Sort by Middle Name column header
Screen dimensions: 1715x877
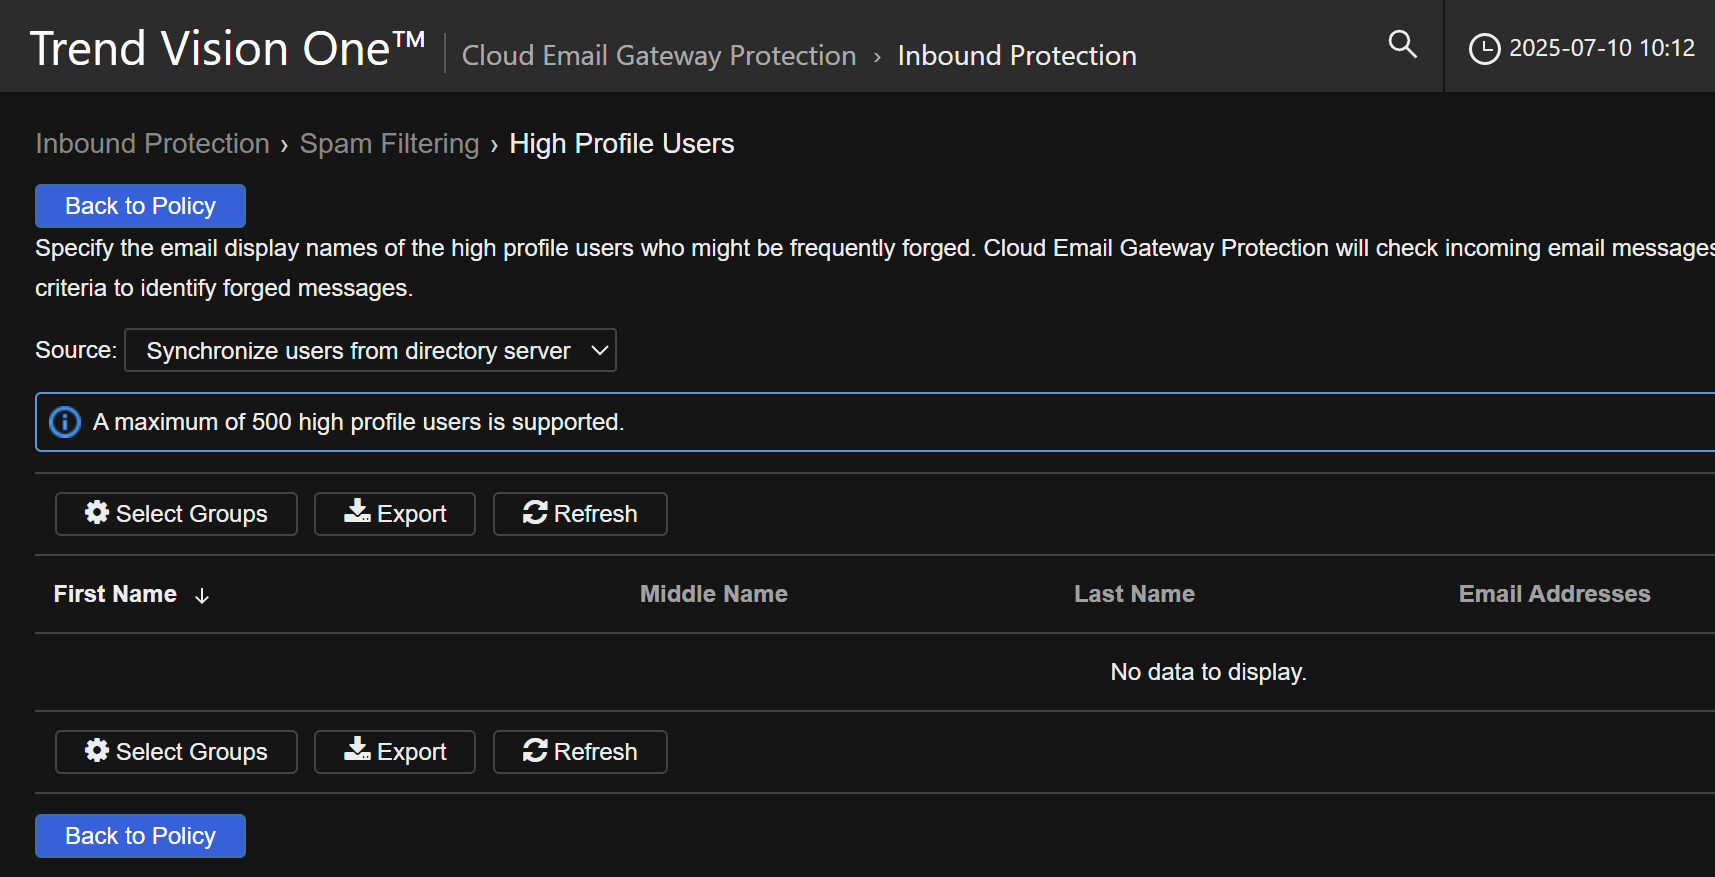(x=713, y=594)
